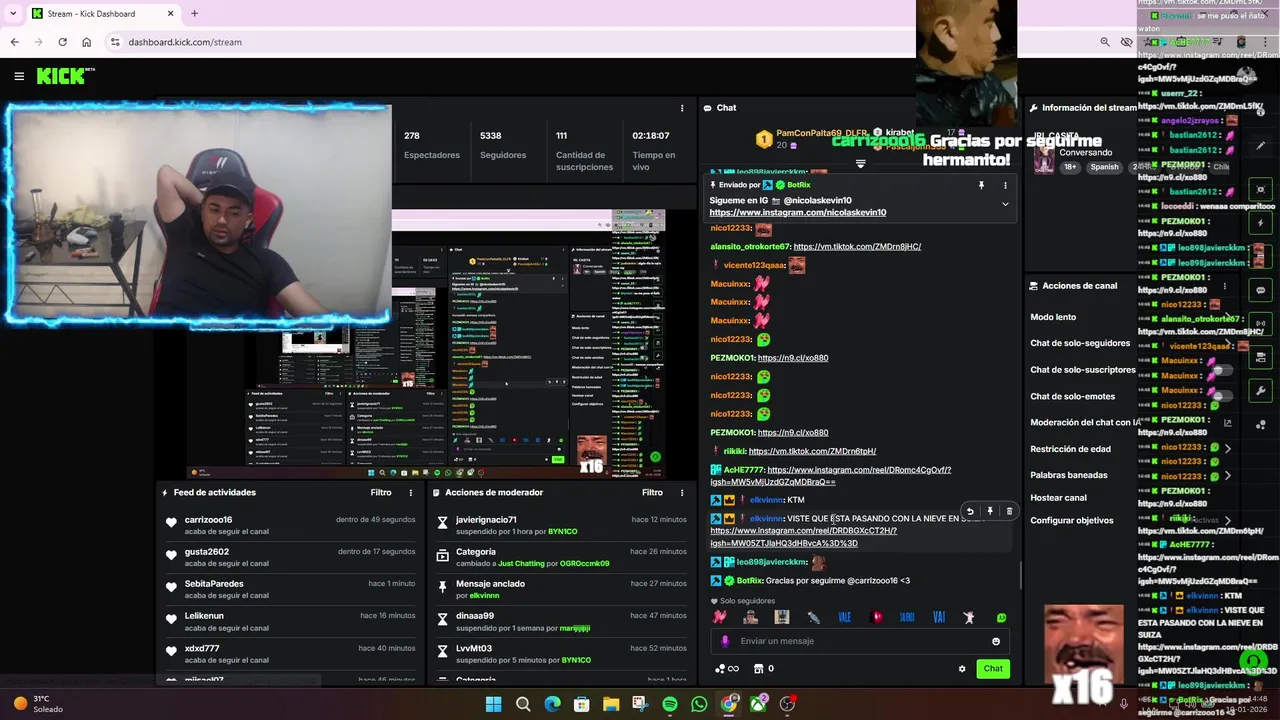Click carrizooo16 in the activity feed

point(208,520)
